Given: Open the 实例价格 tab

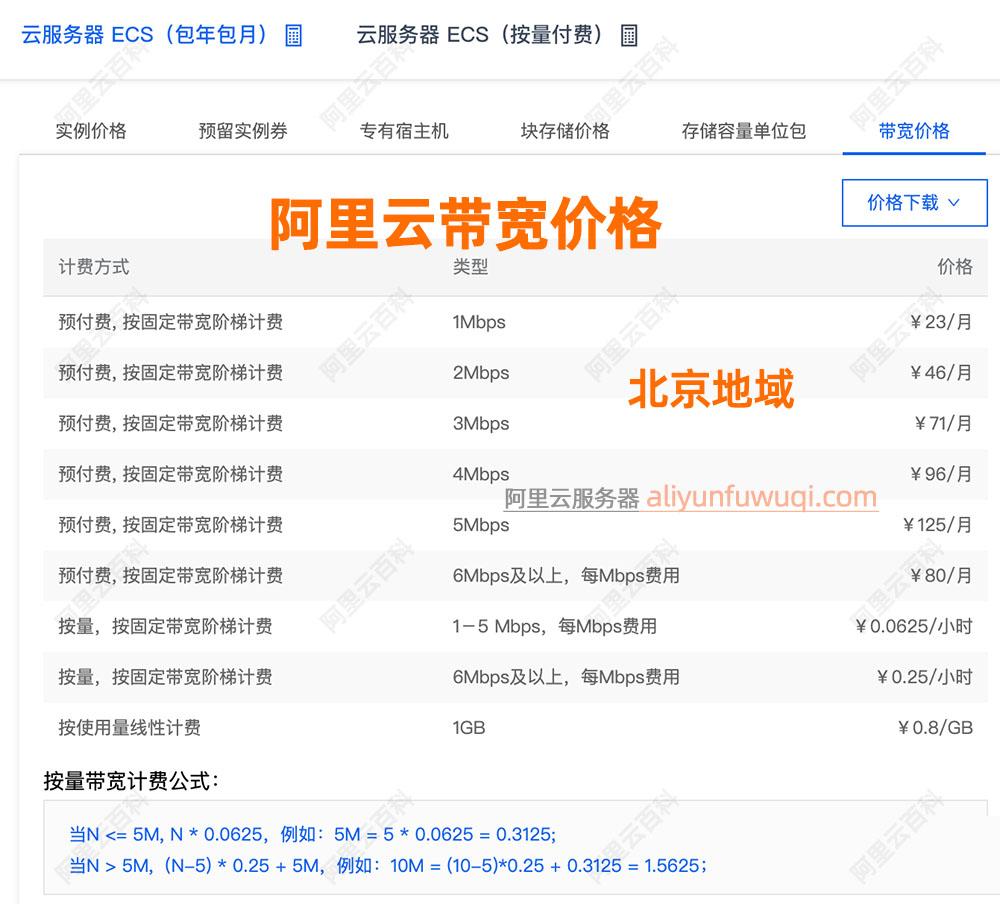Looking at the screenshot, I should 91,131.
